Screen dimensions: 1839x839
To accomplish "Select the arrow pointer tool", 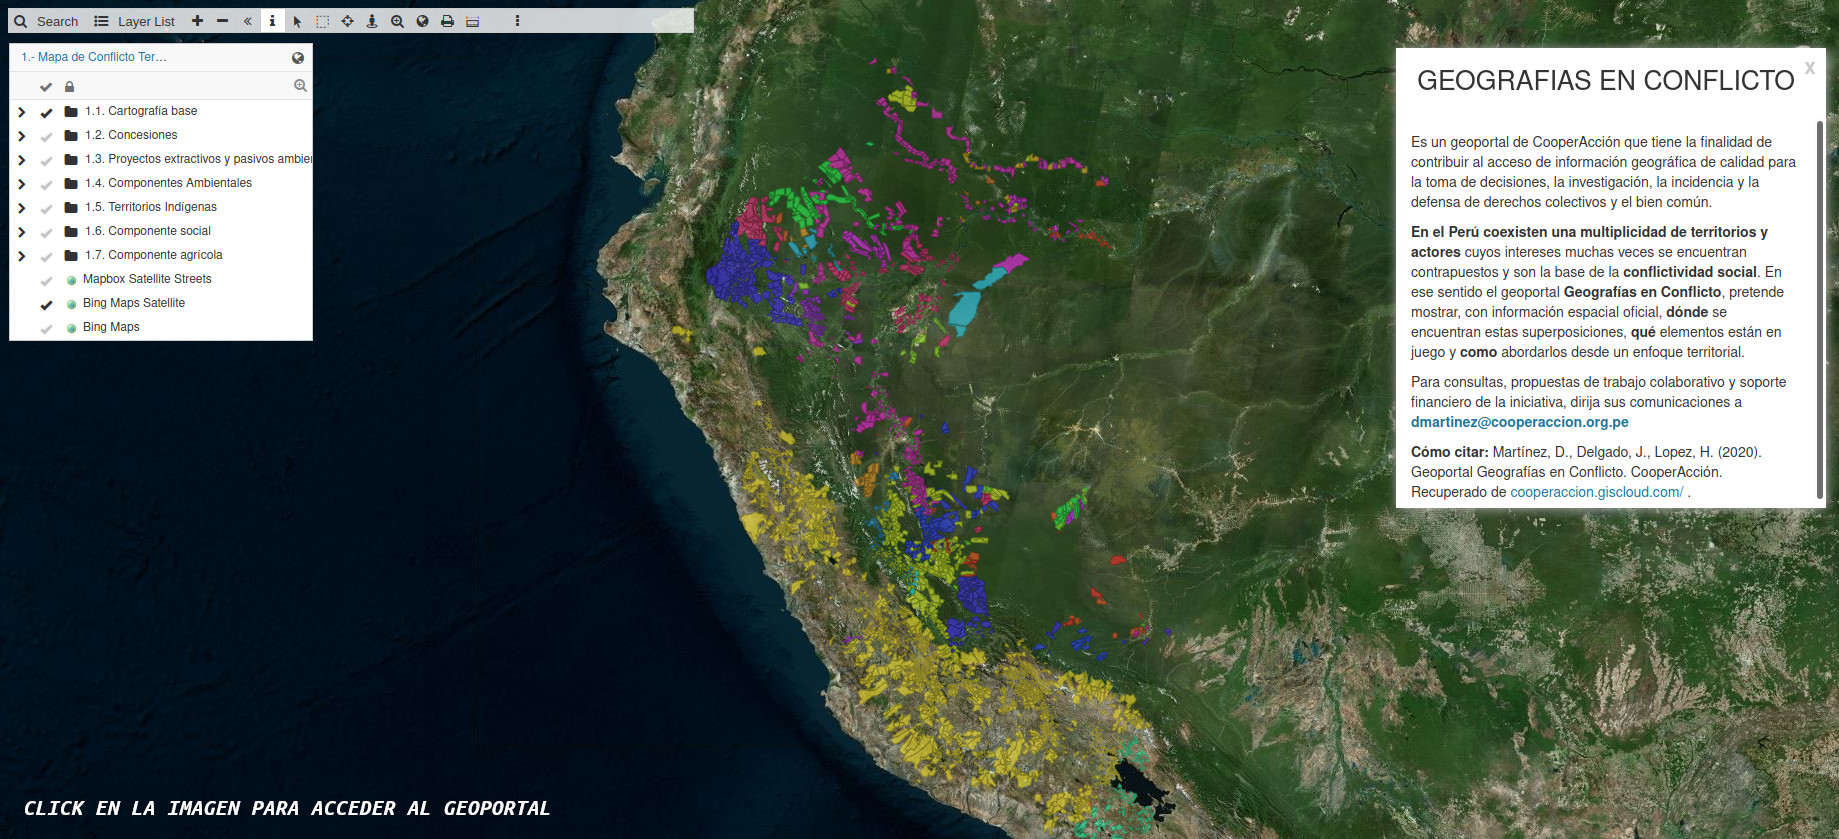I will tap(297, 21).
